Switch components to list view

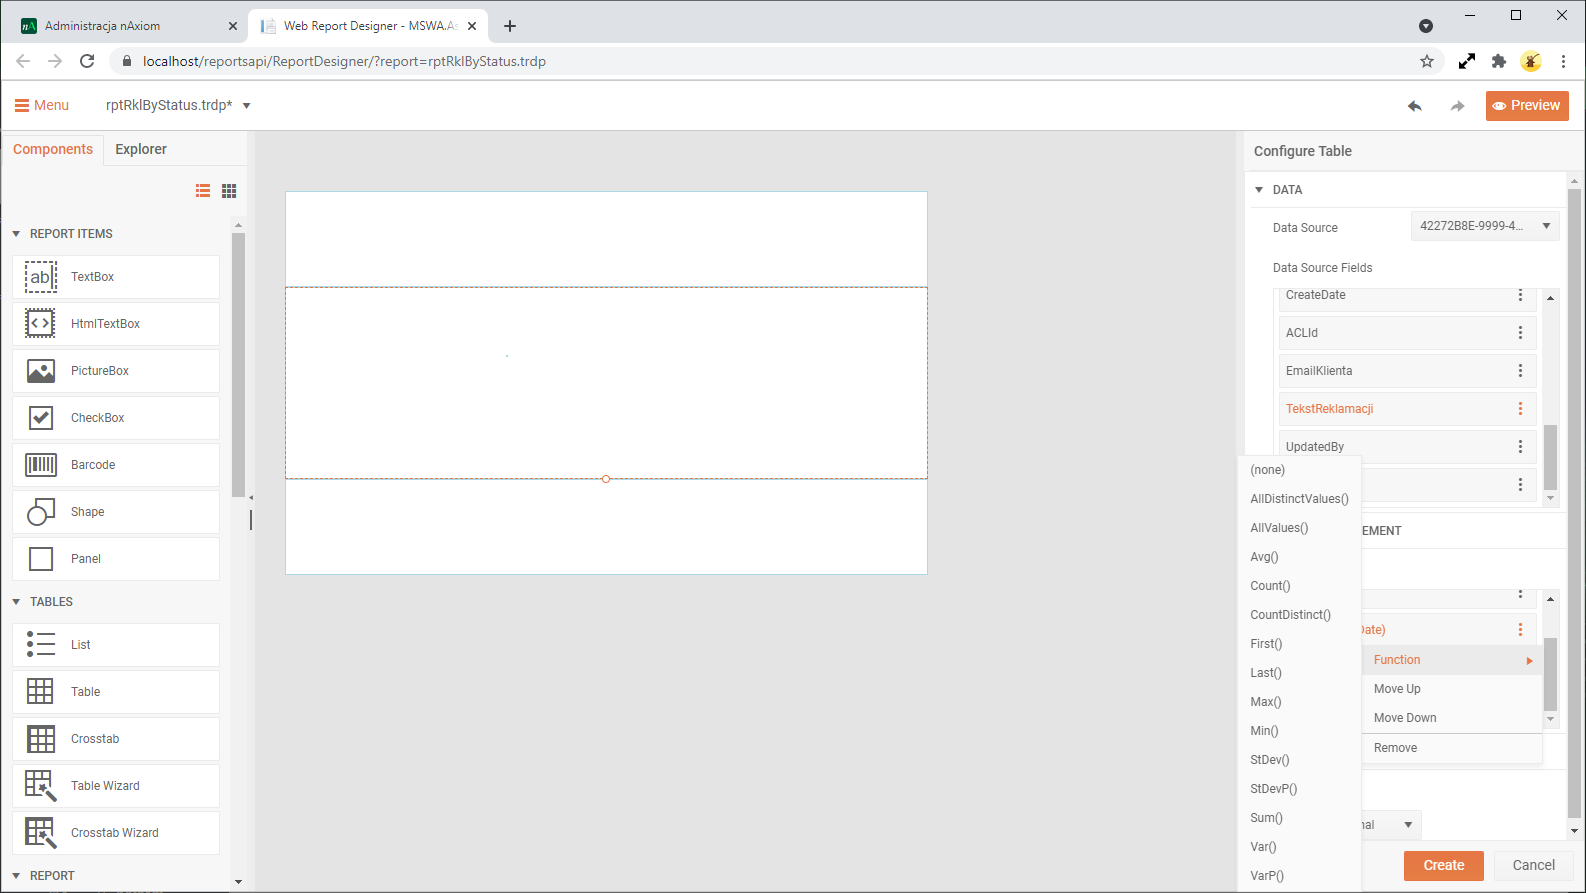point(203,191)
